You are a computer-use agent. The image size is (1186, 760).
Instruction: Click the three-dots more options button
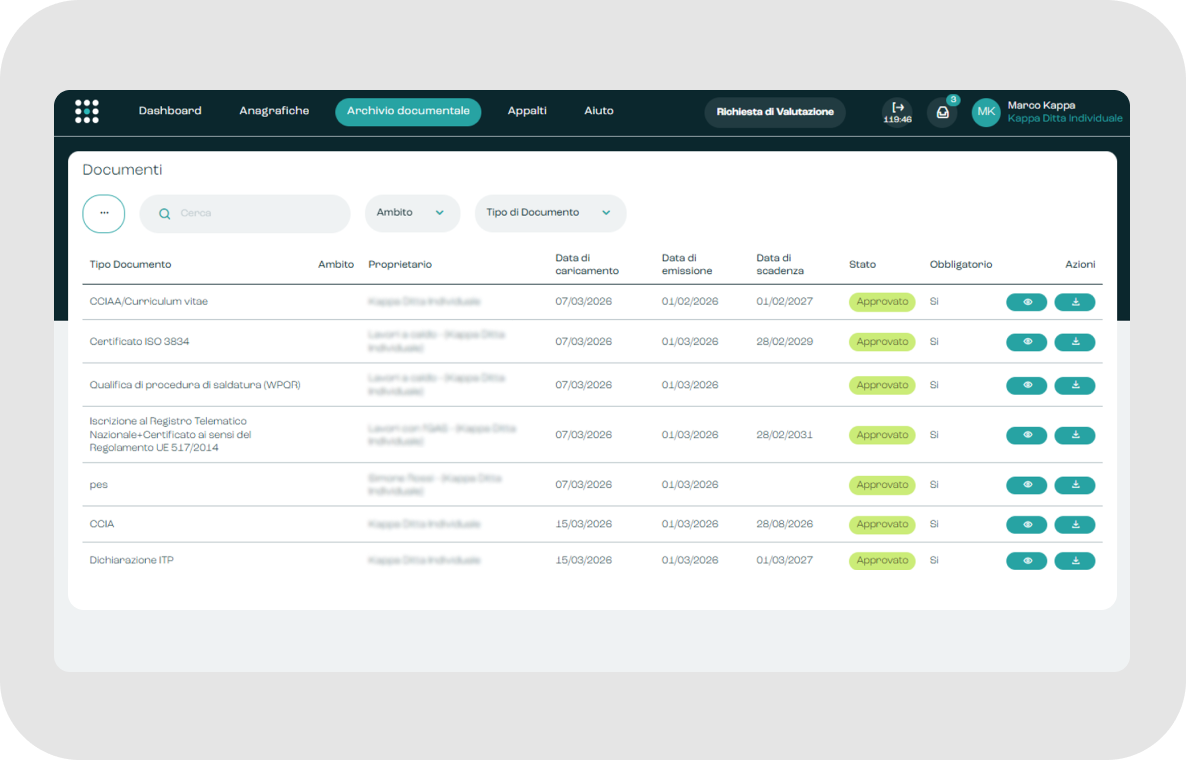pyautogui.click(x=104, y=213)
